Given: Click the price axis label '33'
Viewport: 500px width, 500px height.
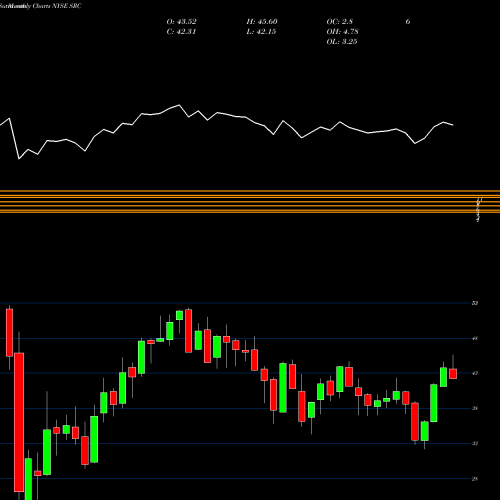Looking at the screenshot, I should tap(475, 443).
